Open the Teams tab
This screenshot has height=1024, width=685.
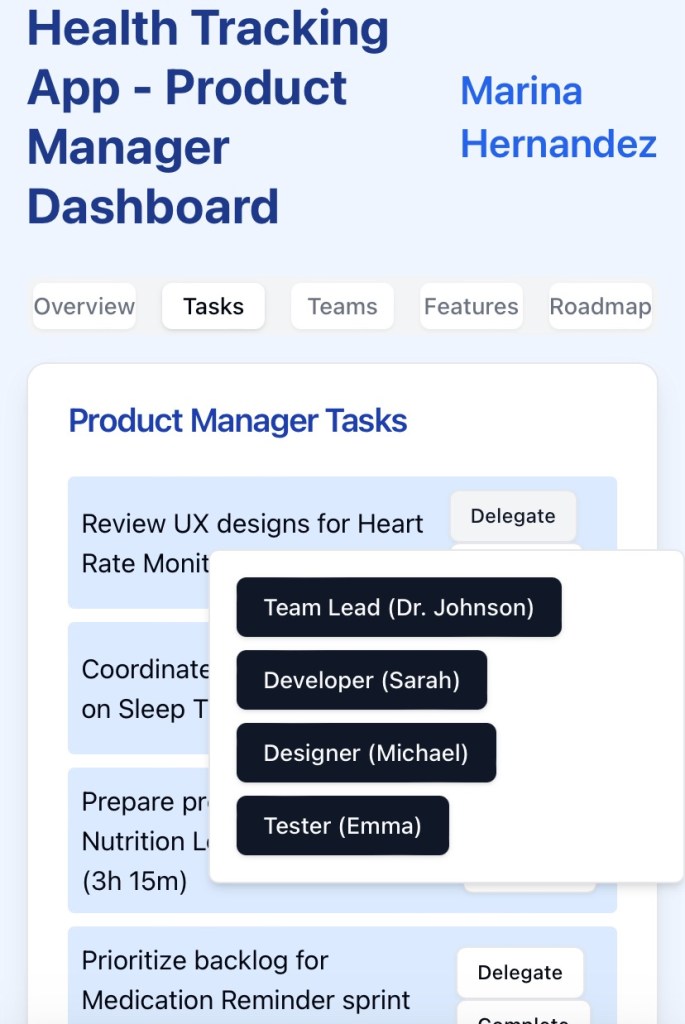click(x=342, y=307)
